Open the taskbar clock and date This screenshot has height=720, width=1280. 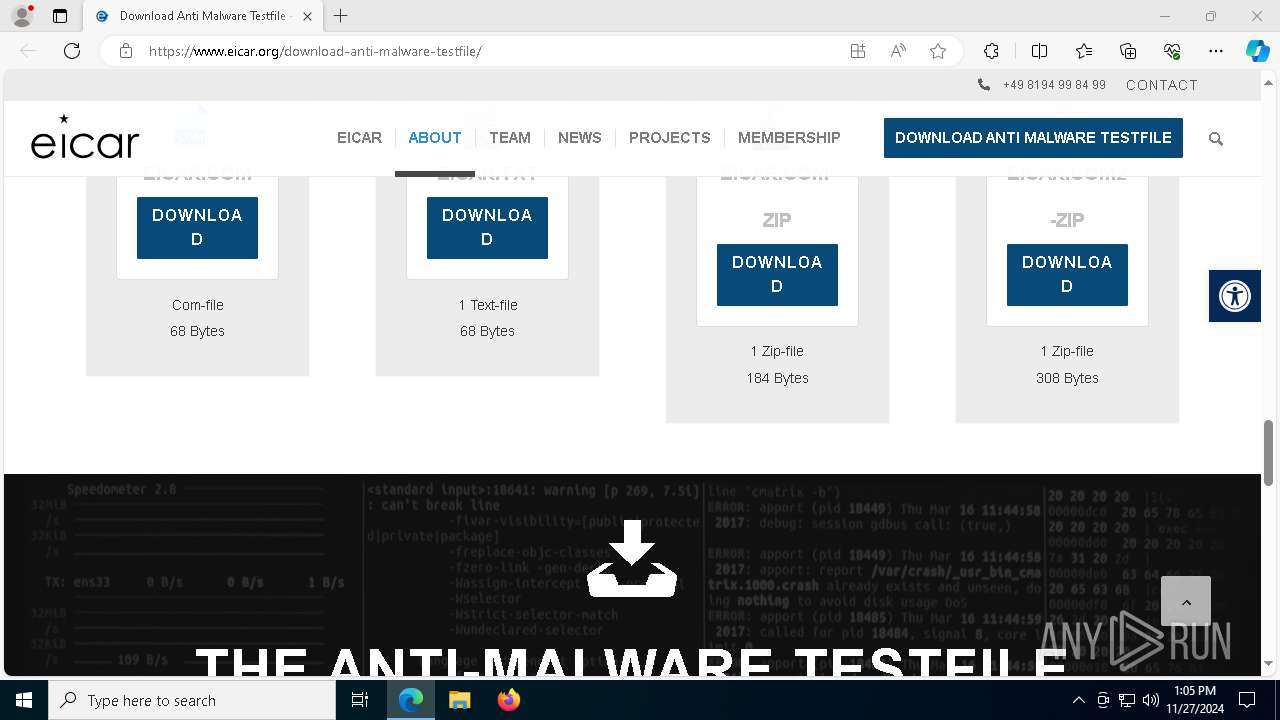[1195, 700]
